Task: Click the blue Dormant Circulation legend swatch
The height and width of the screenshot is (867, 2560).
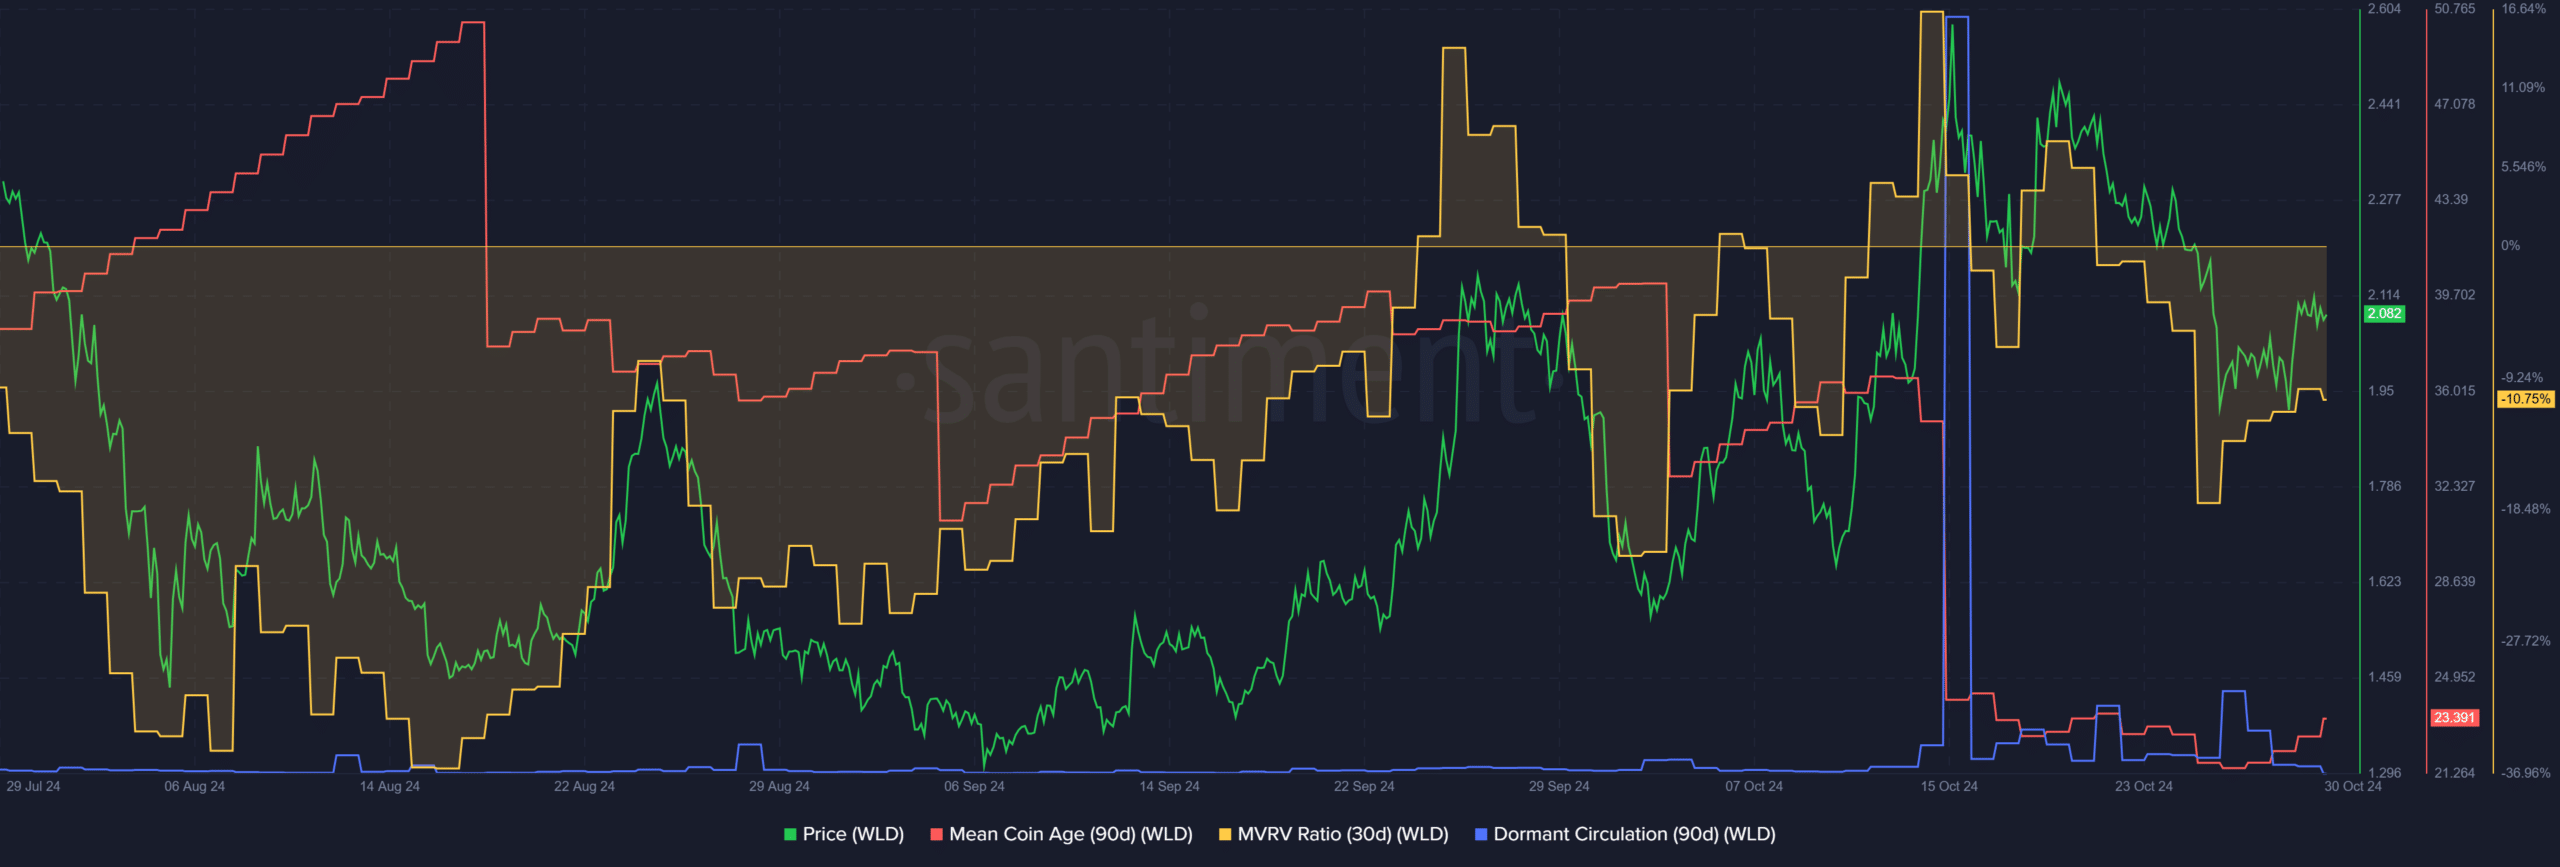Action: (1481, 834)
